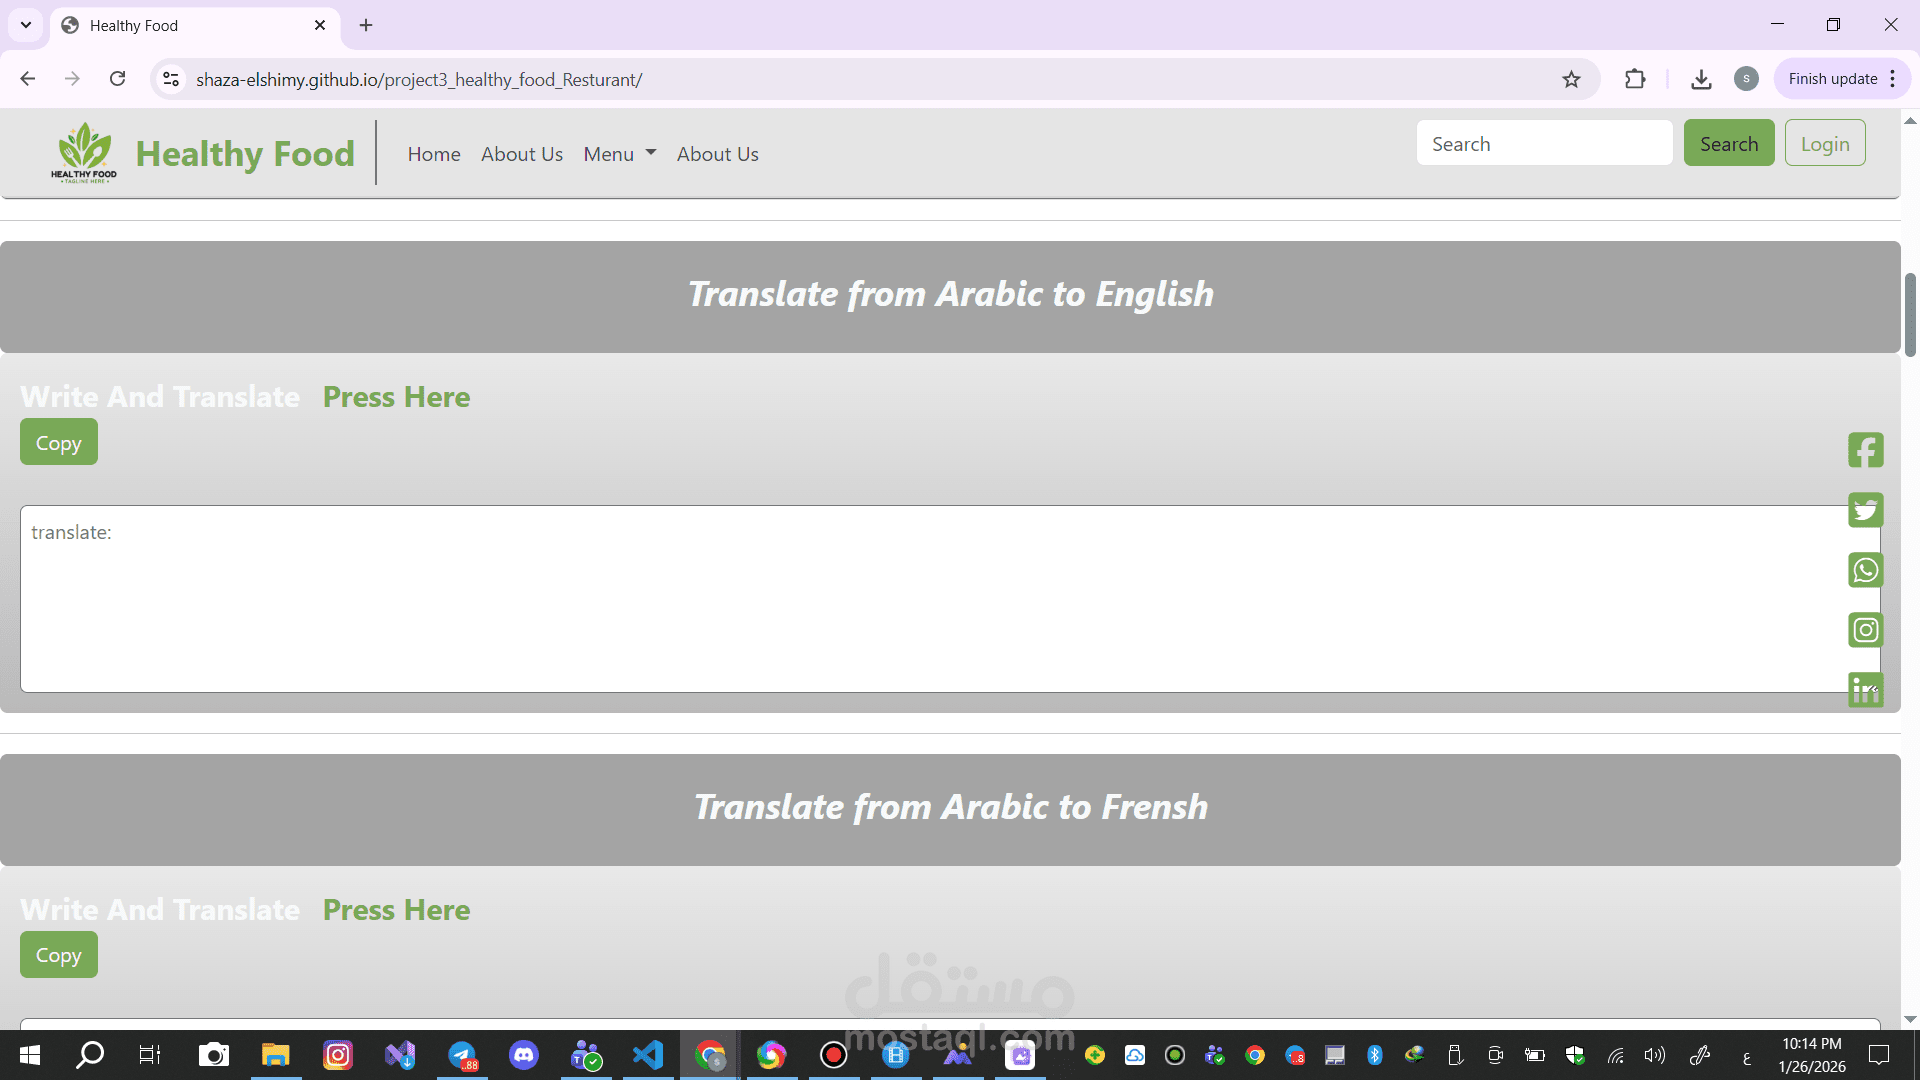Open the Facebook share icon

coord(1865,450)
